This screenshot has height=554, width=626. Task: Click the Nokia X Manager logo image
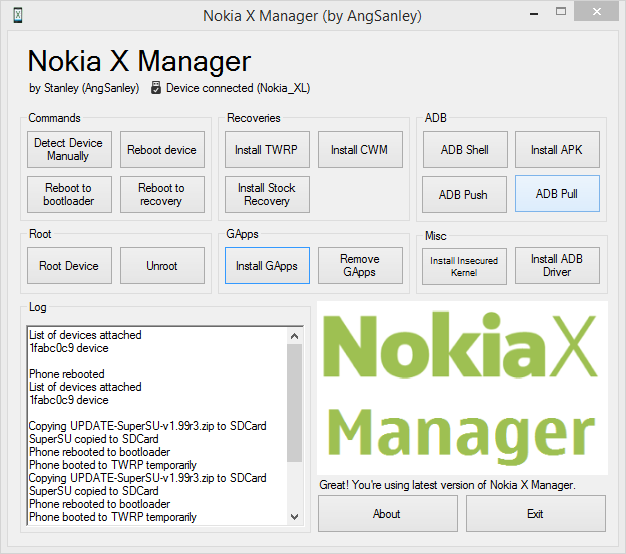(x=462, y=388)
